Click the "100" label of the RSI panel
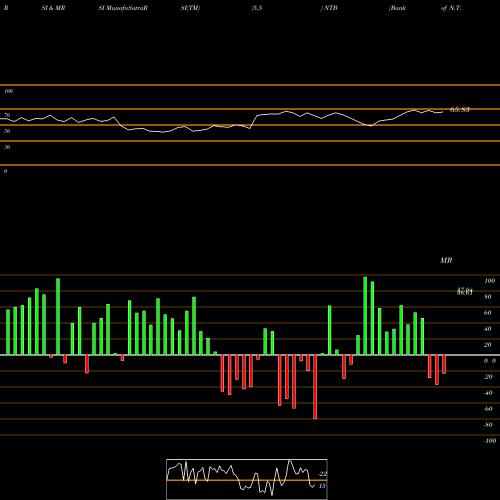This screenshot has width=500, height=500. pos(8,91)
